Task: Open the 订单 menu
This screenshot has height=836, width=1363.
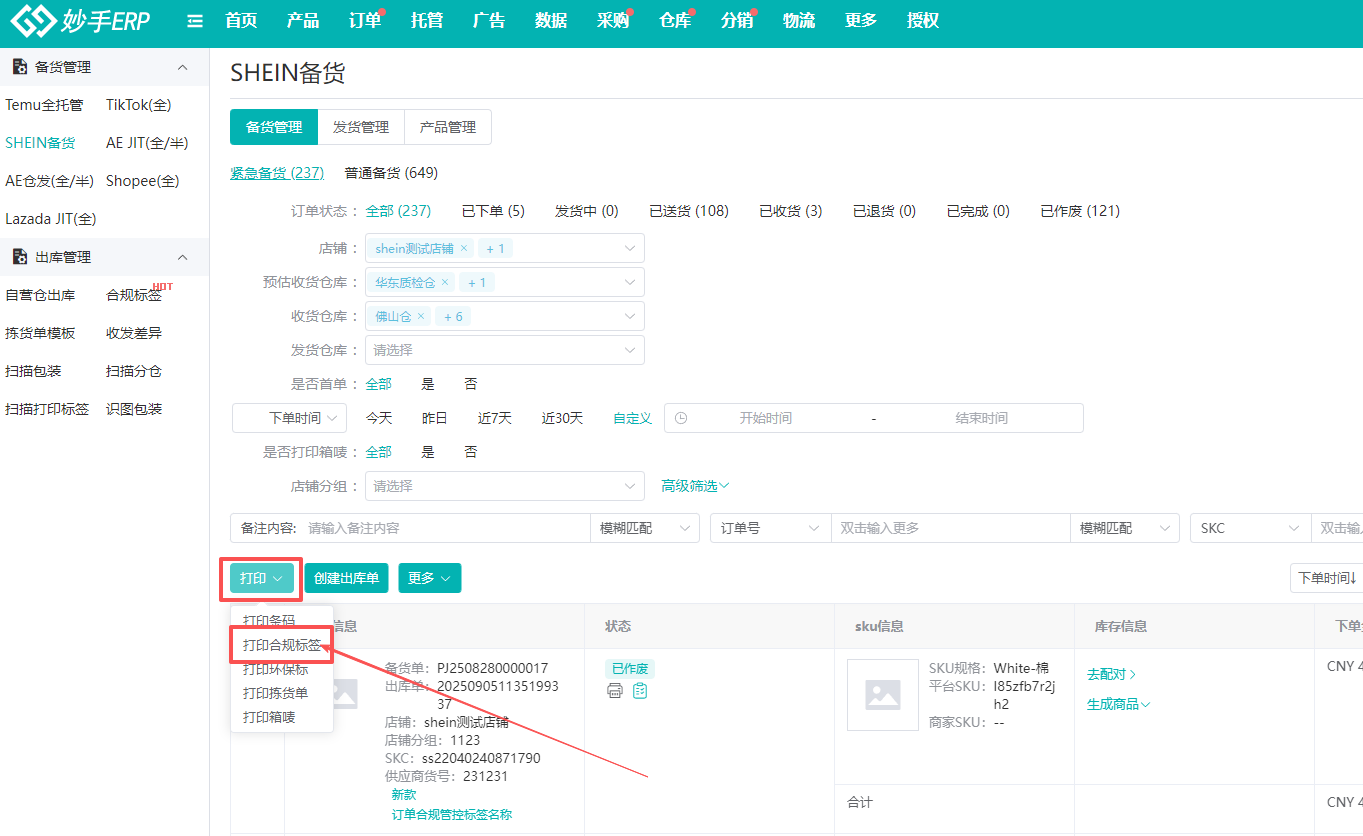Action: tap(365, 21)
